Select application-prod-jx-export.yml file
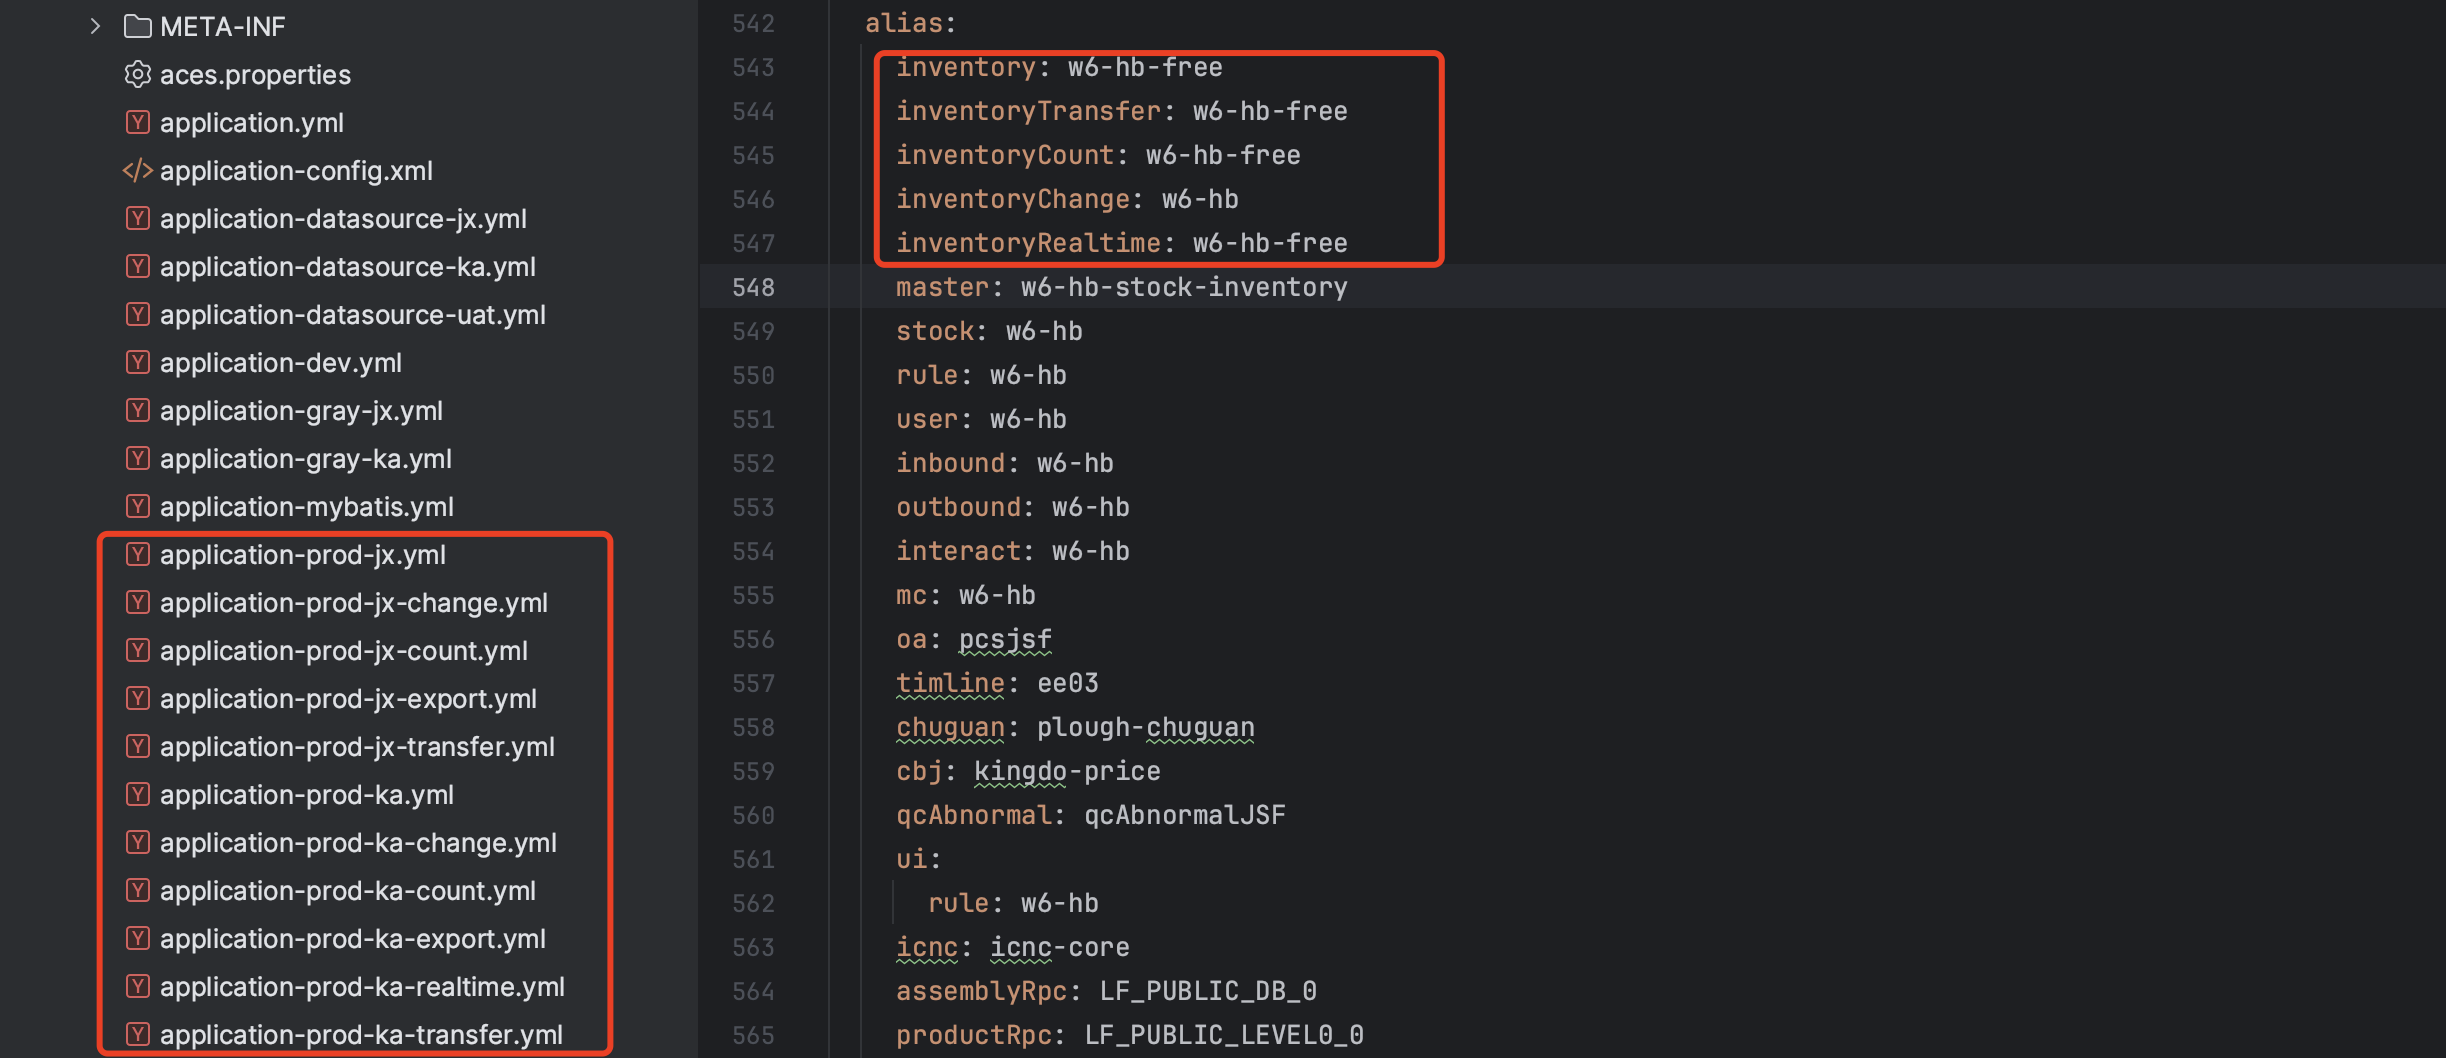 pyautogui.click(x=348, y=699)
